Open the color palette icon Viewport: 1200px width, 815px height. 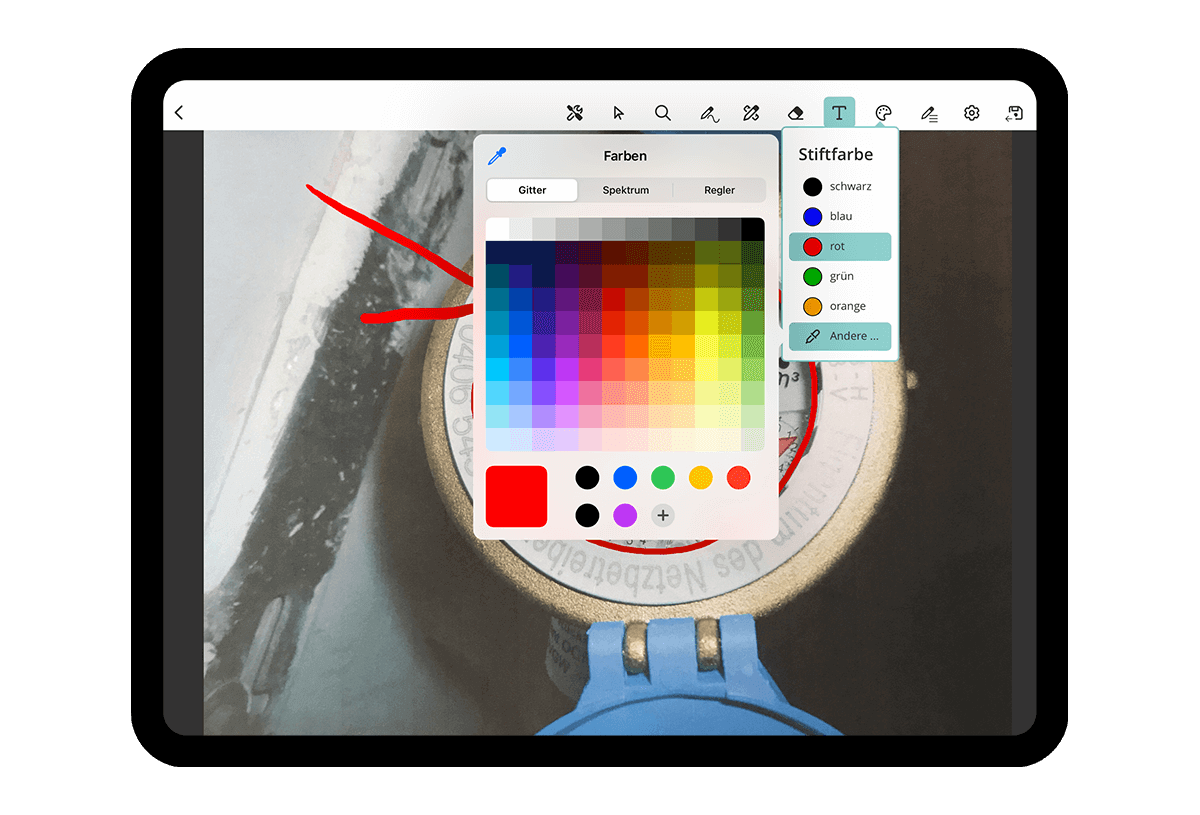(x=883, y=113)
